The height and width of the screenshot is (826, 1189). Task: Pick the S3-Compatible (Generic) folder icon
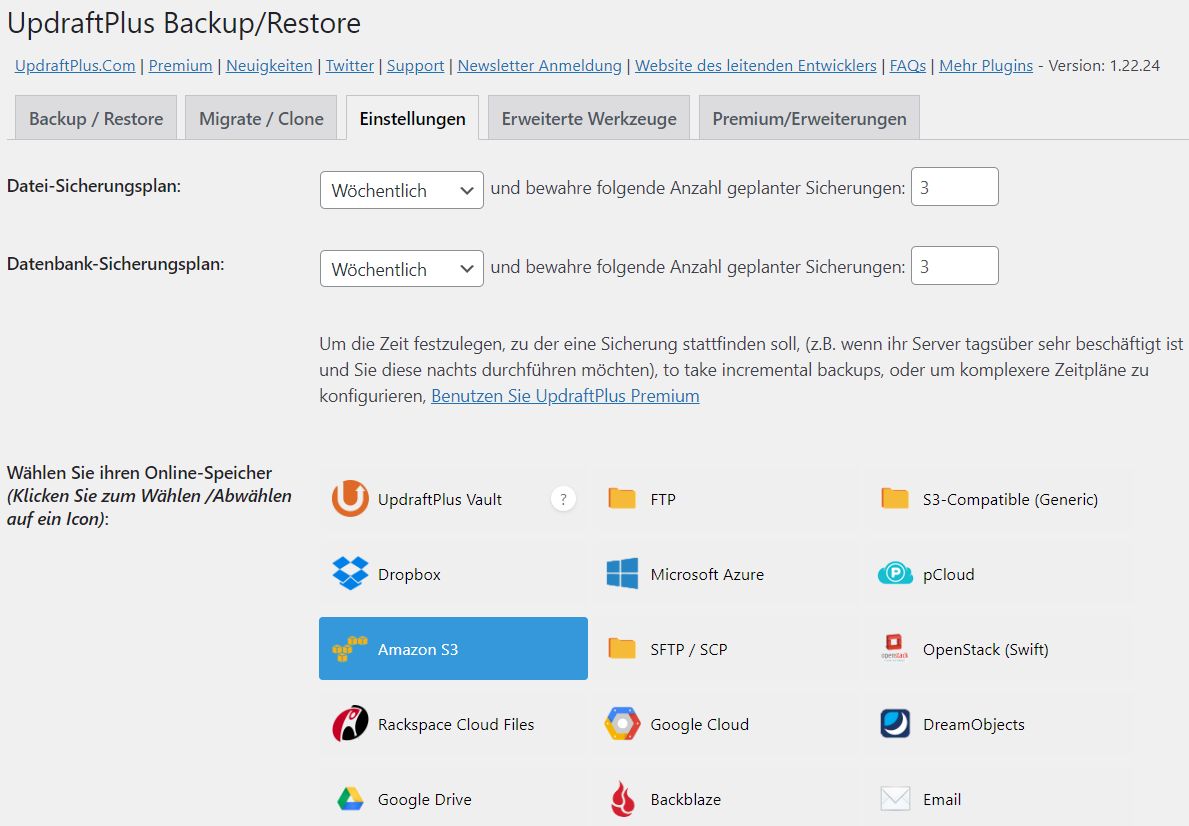[x=895, y=498]
